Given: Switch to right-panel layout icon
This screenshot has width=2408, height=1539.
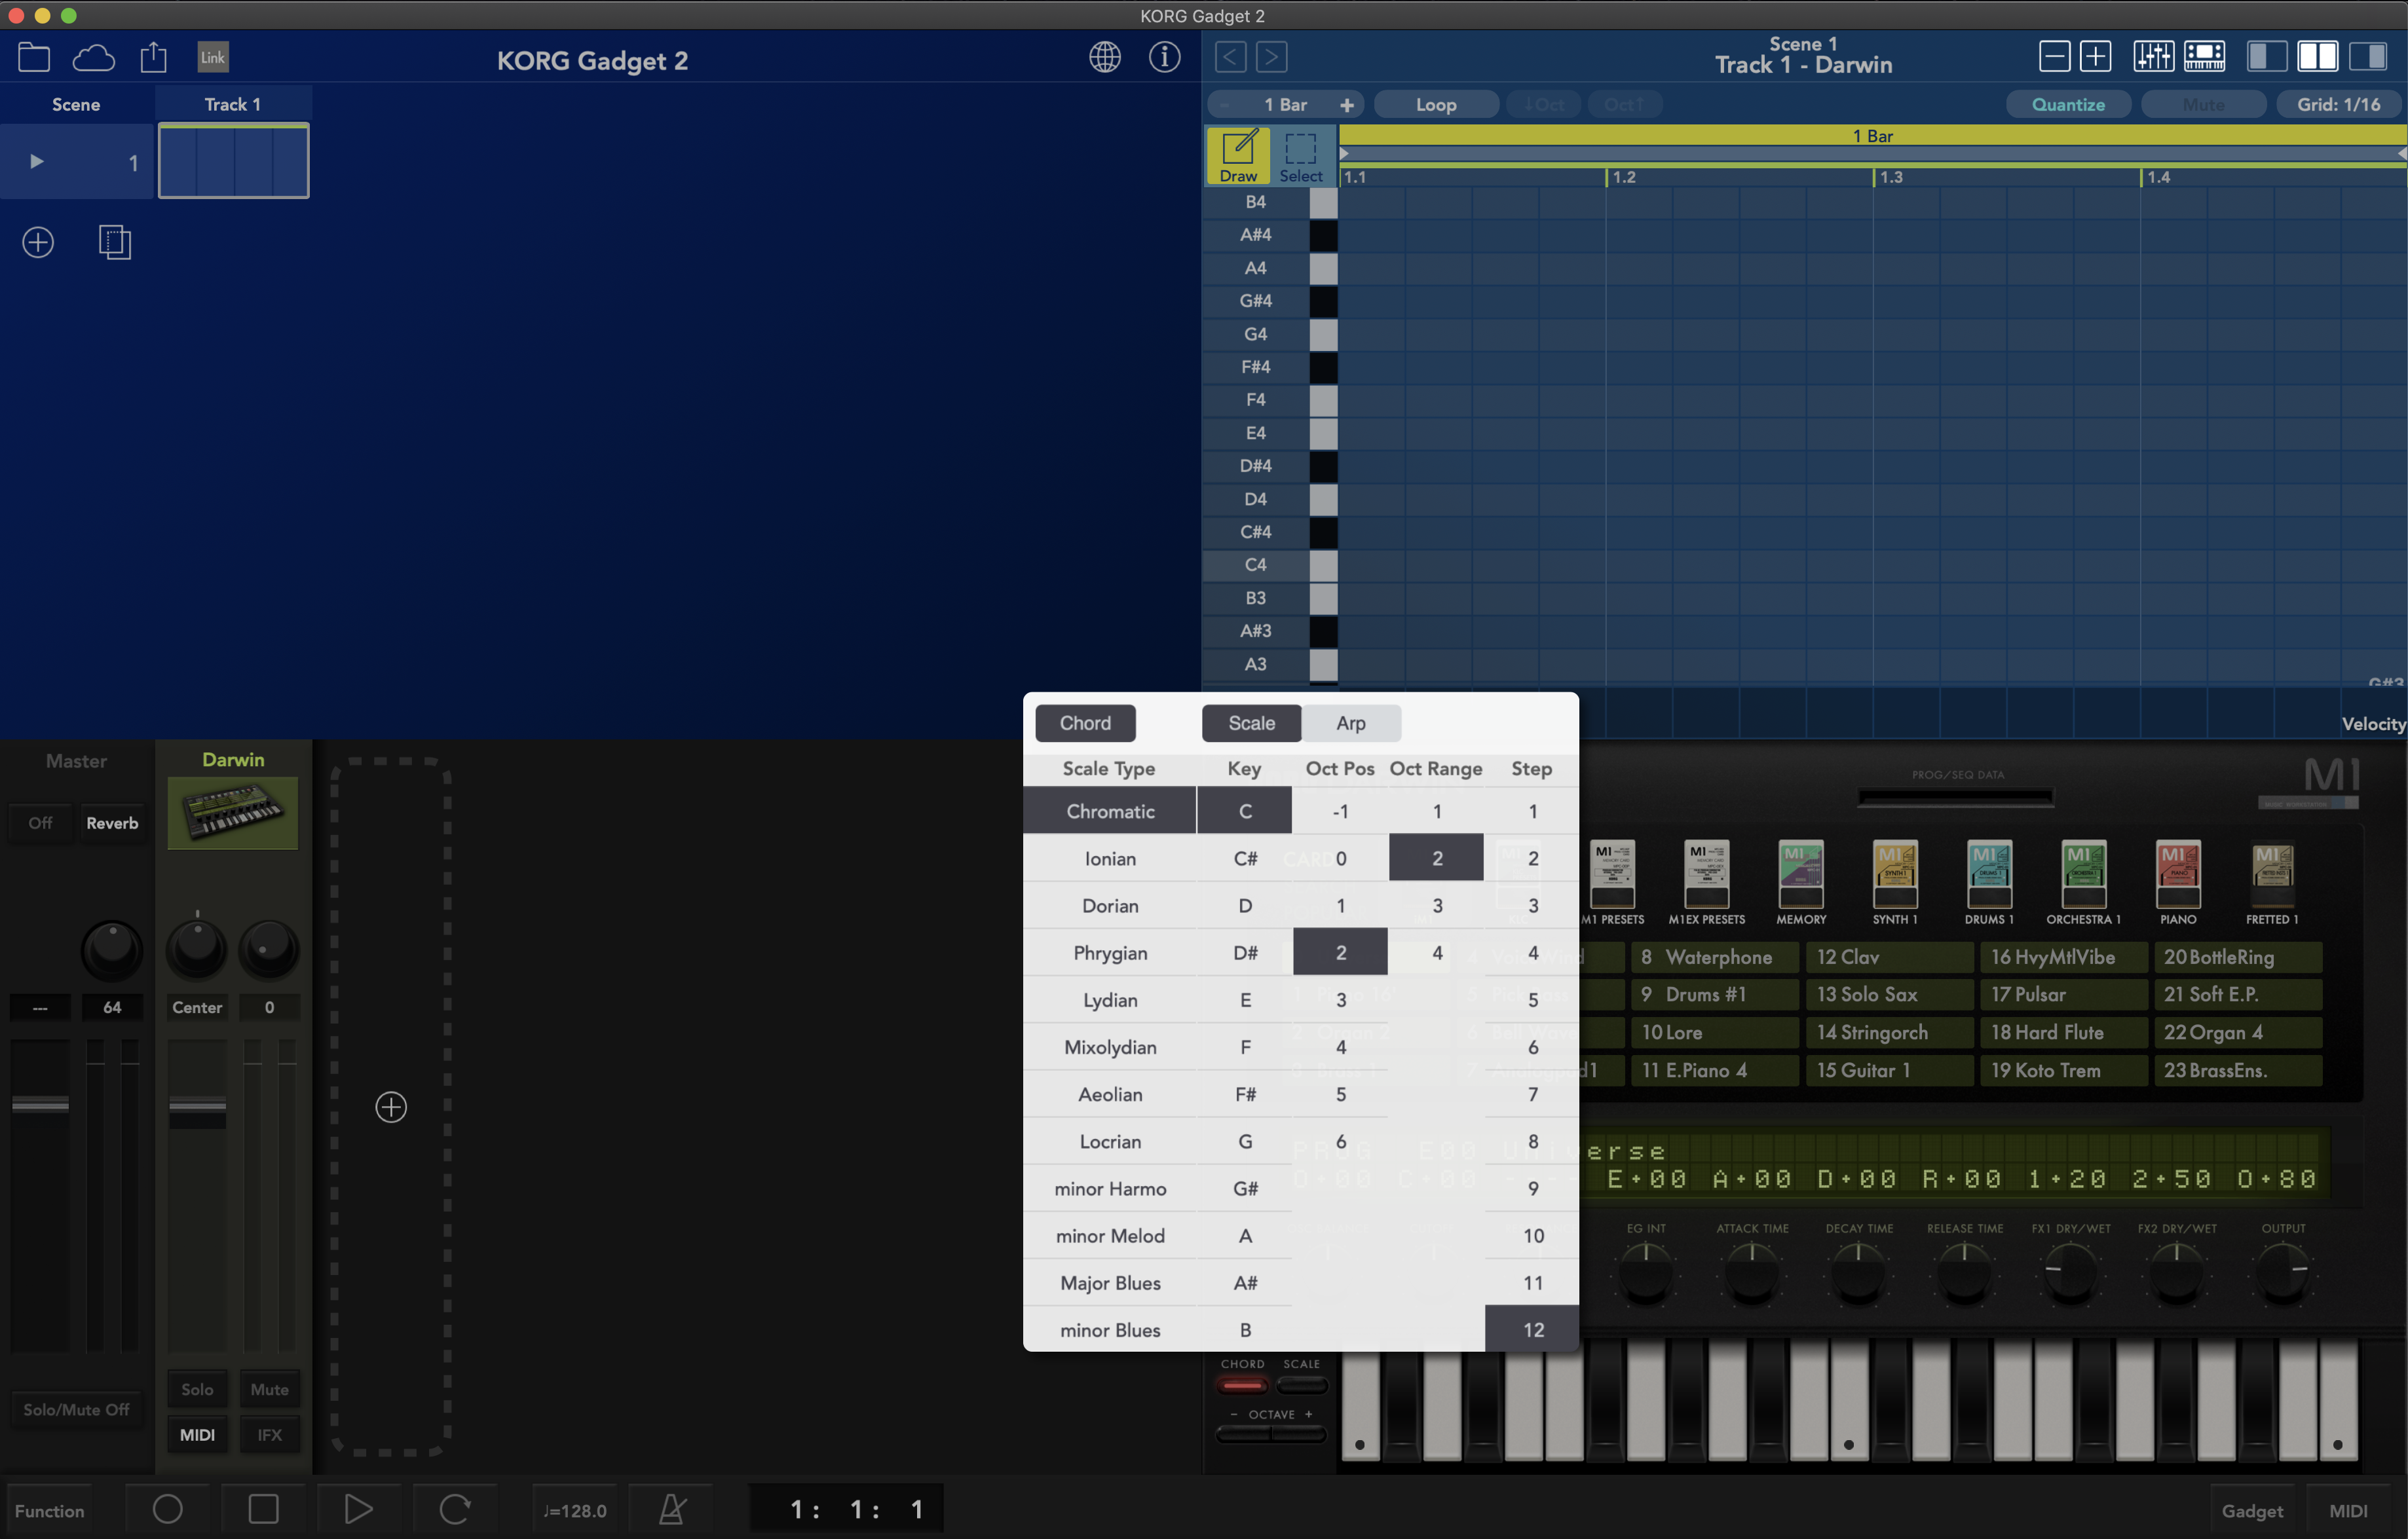Looking at the screenshot, I should (2367, 56).
